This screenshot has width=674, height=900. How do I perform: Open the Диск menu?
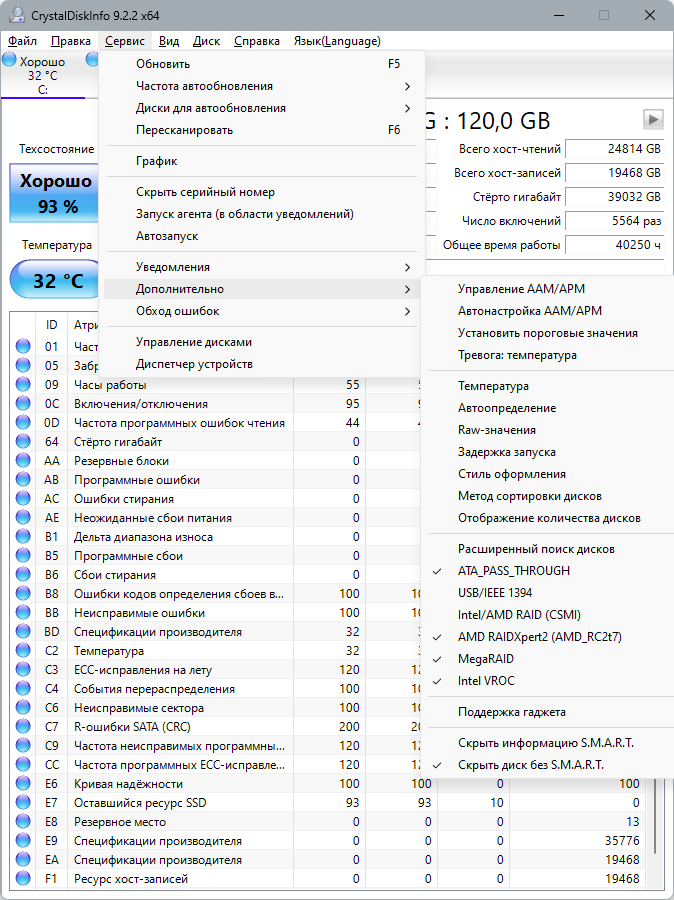point(206,41)
